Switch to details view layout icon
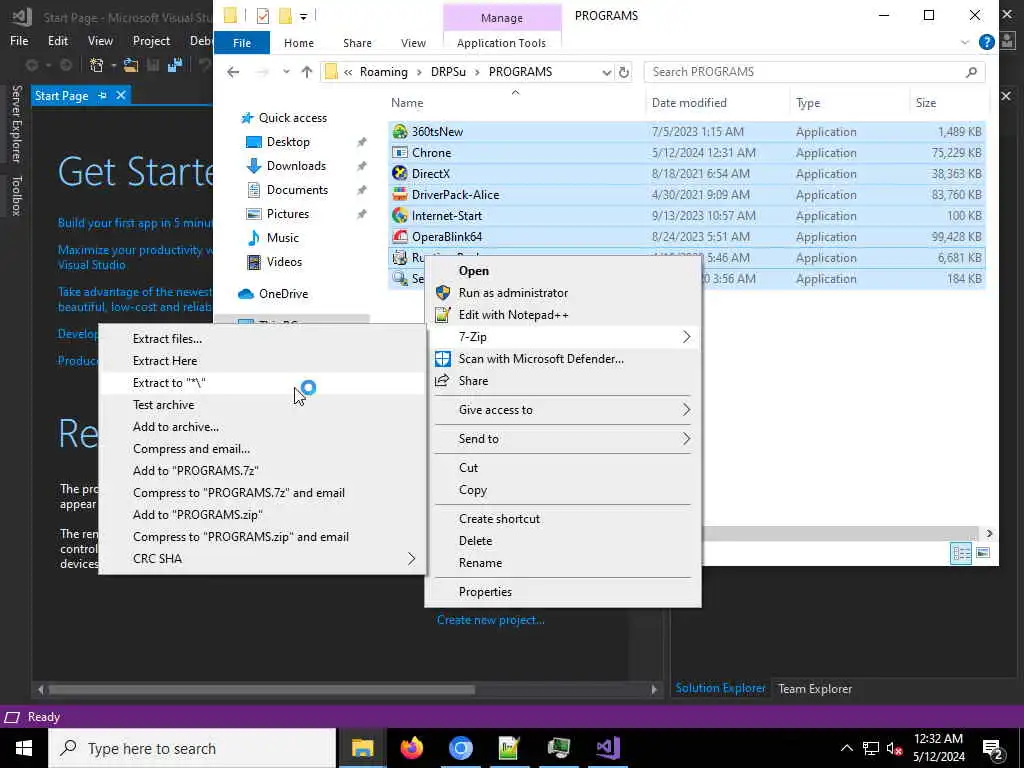 [961, 554]
